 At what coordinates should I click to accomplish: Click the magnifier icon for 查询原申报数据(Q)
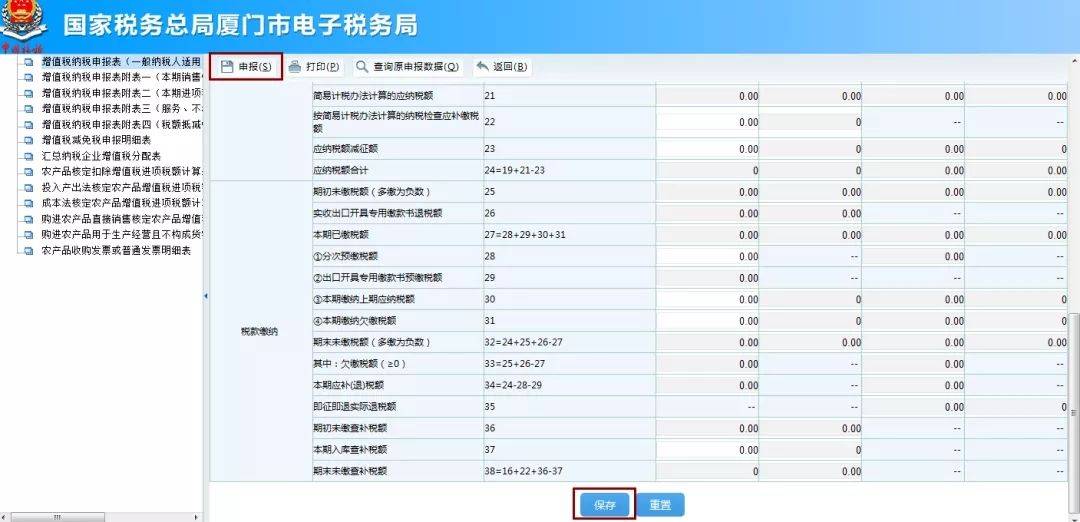coord(362,67)
